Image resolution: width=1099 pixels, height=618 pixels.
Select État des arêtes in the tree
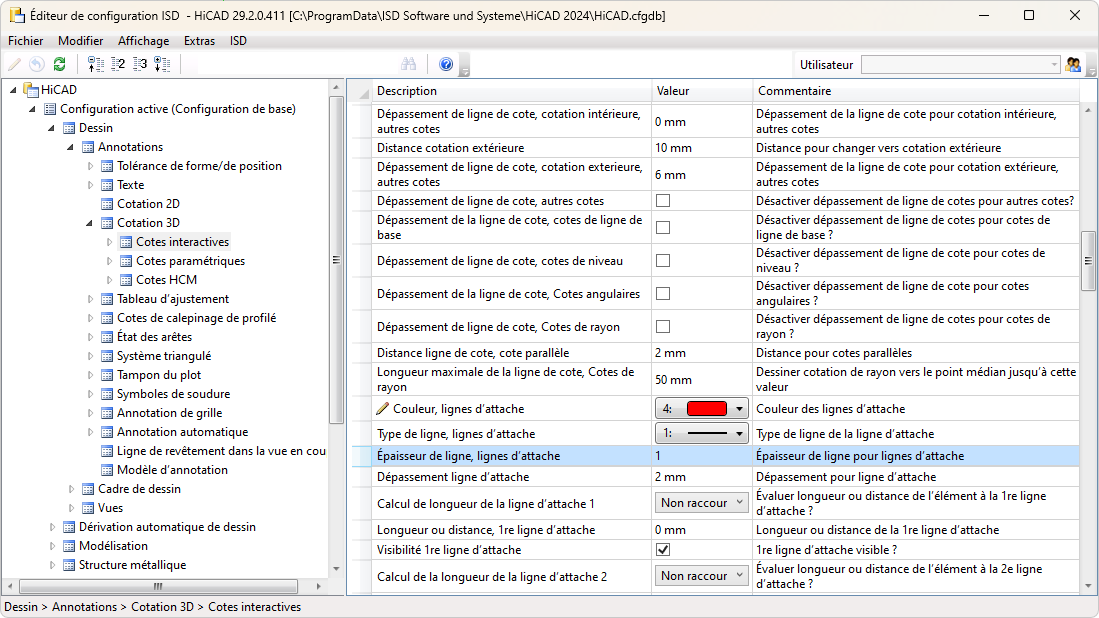(154, 337)
